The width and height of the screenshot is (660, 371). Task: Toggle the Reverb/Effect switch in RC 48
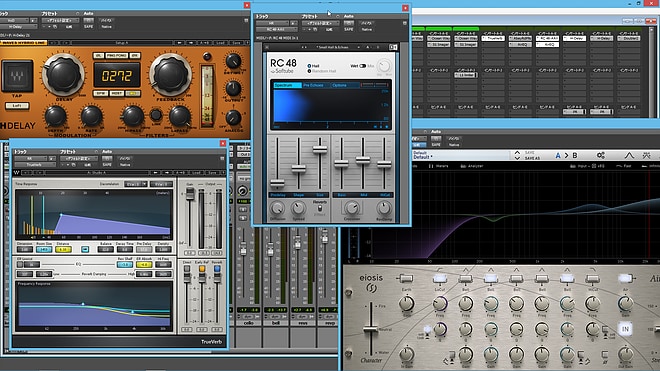pyautogui.click(x=320, y=208)
